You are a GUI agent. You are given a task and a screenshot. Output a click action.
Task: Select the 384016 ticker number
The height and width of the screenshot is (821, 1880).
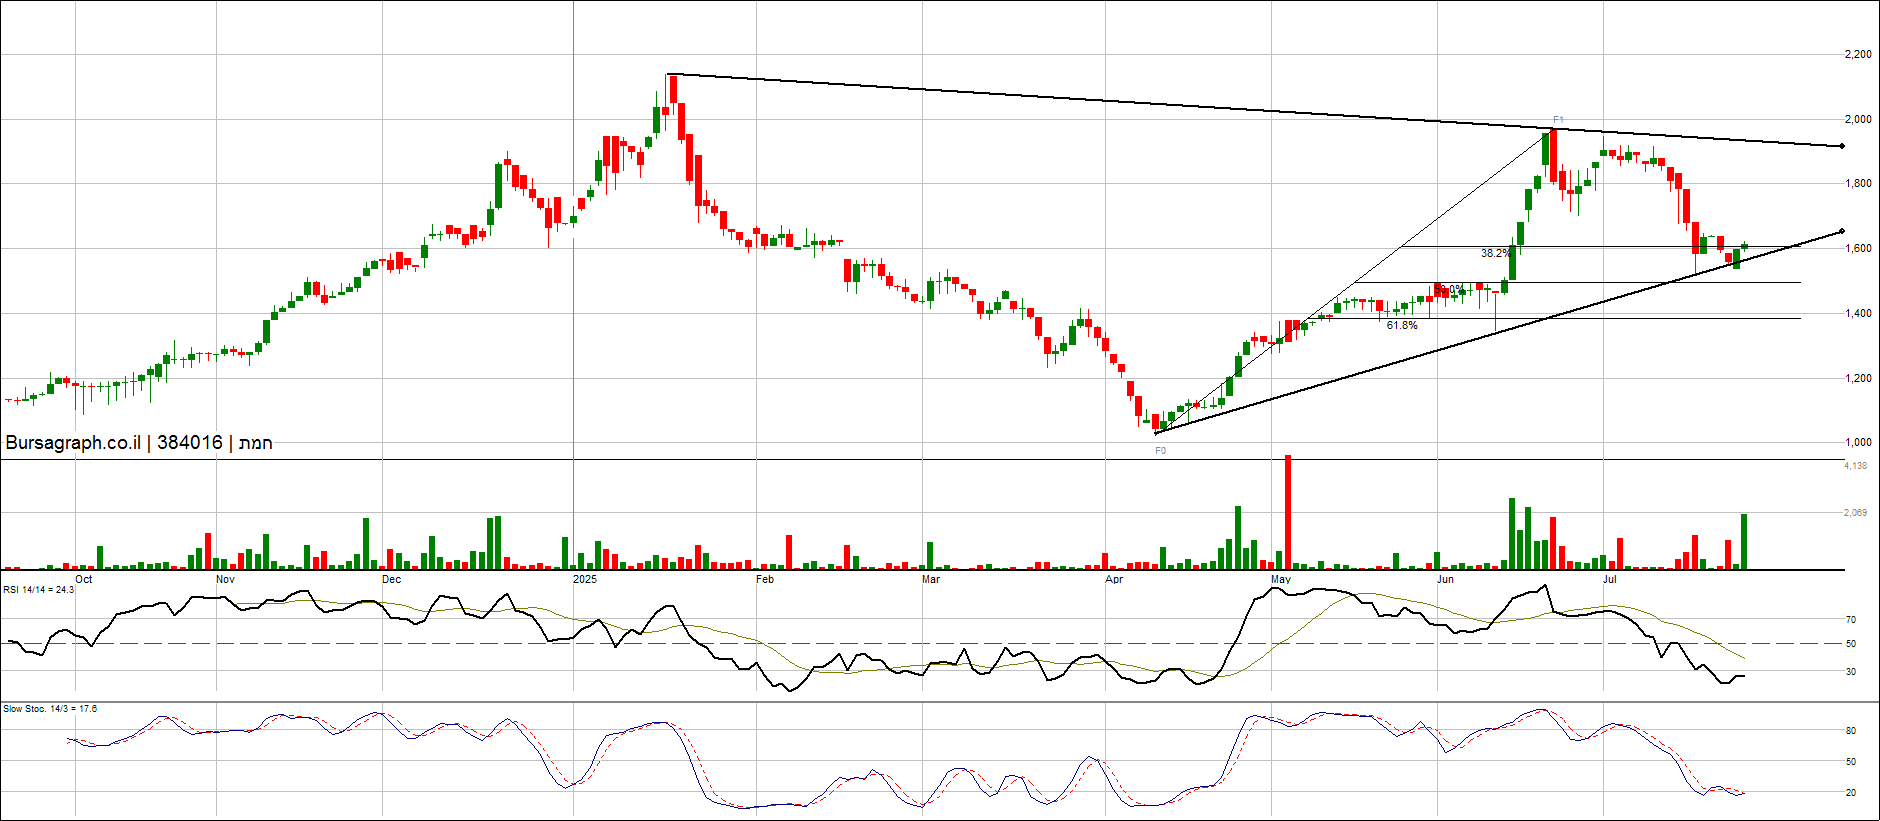[190, 443]
